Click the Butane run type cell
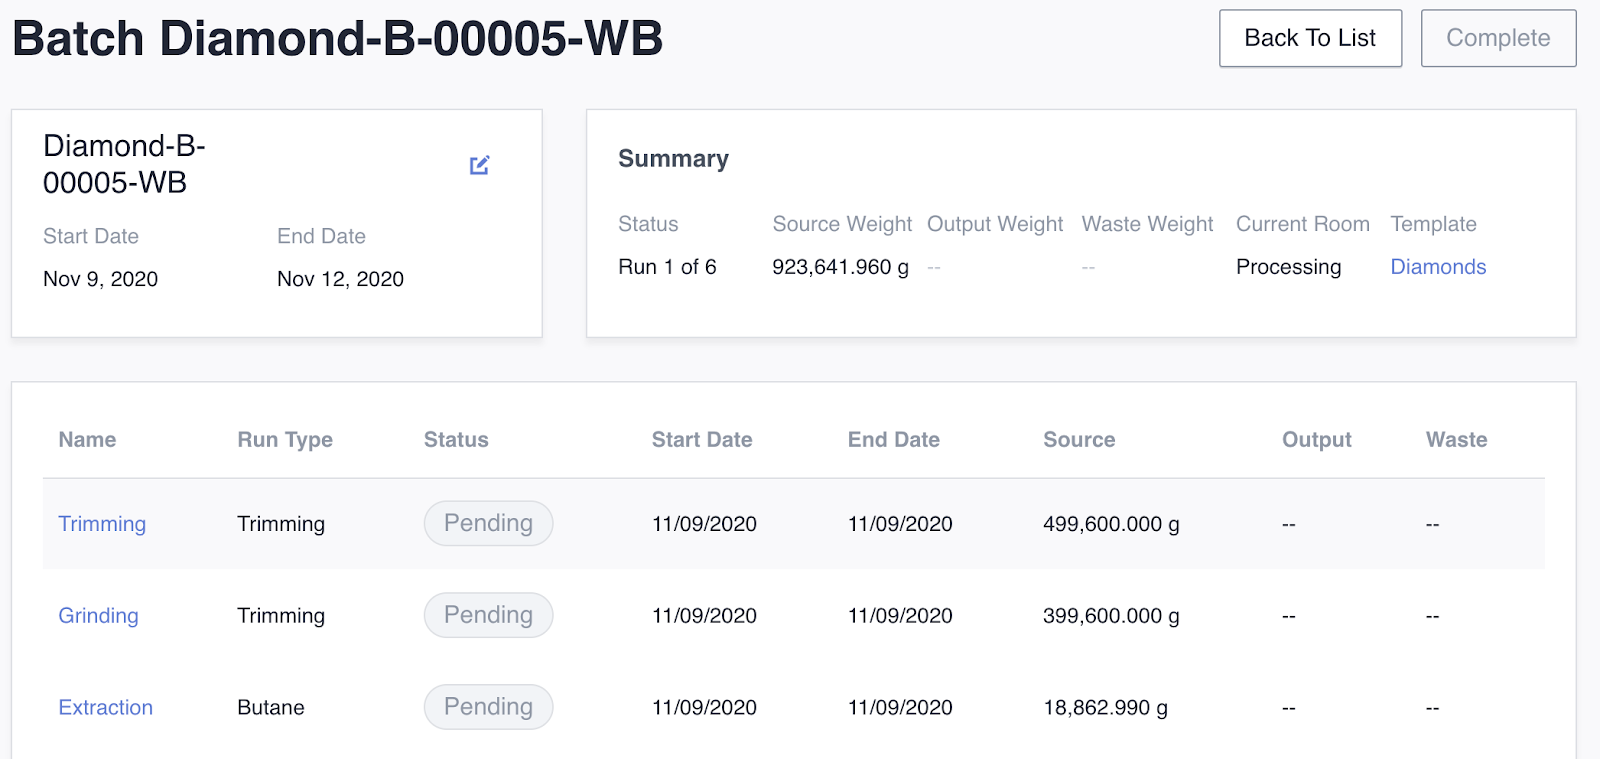Image resolution: width=1600 pixels, height=759 pixels. pos(271,708)
